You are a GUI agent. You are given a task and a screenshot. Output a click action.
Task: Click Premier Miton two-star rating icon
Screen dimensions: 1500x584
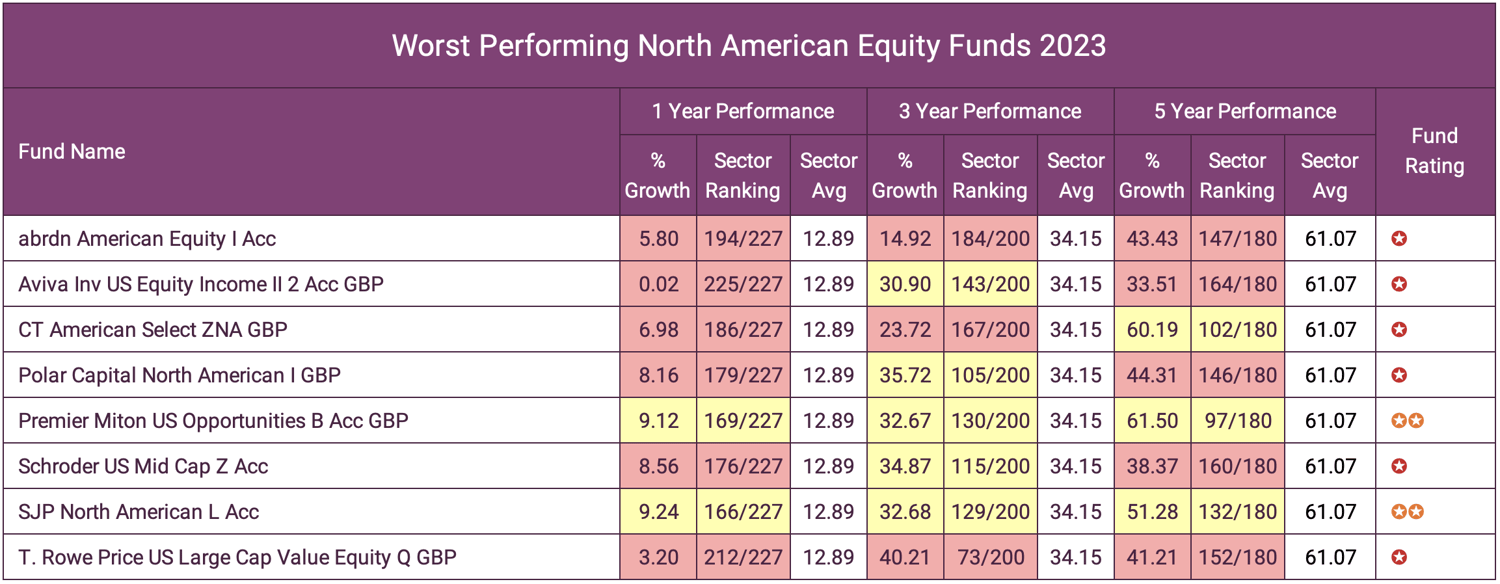click(1408, 421)
